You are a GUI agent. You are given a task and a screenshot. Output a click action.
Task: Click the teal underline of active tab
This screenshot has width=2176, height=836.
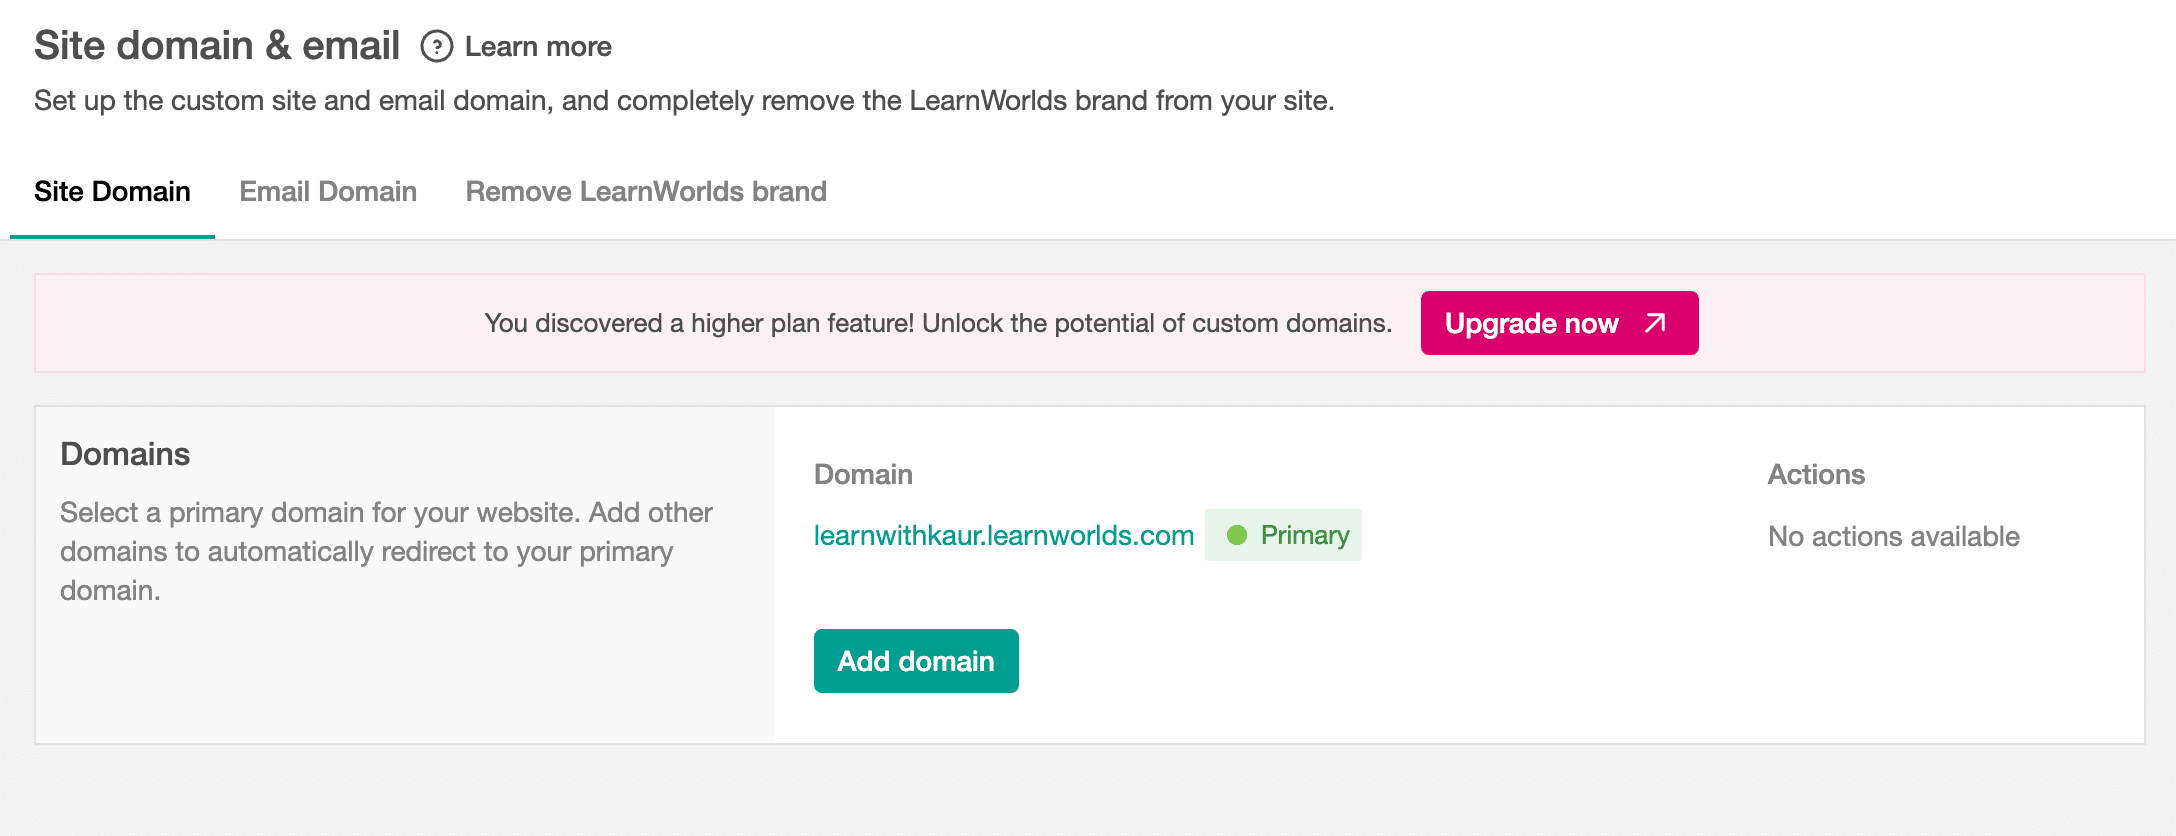point(112,236)
